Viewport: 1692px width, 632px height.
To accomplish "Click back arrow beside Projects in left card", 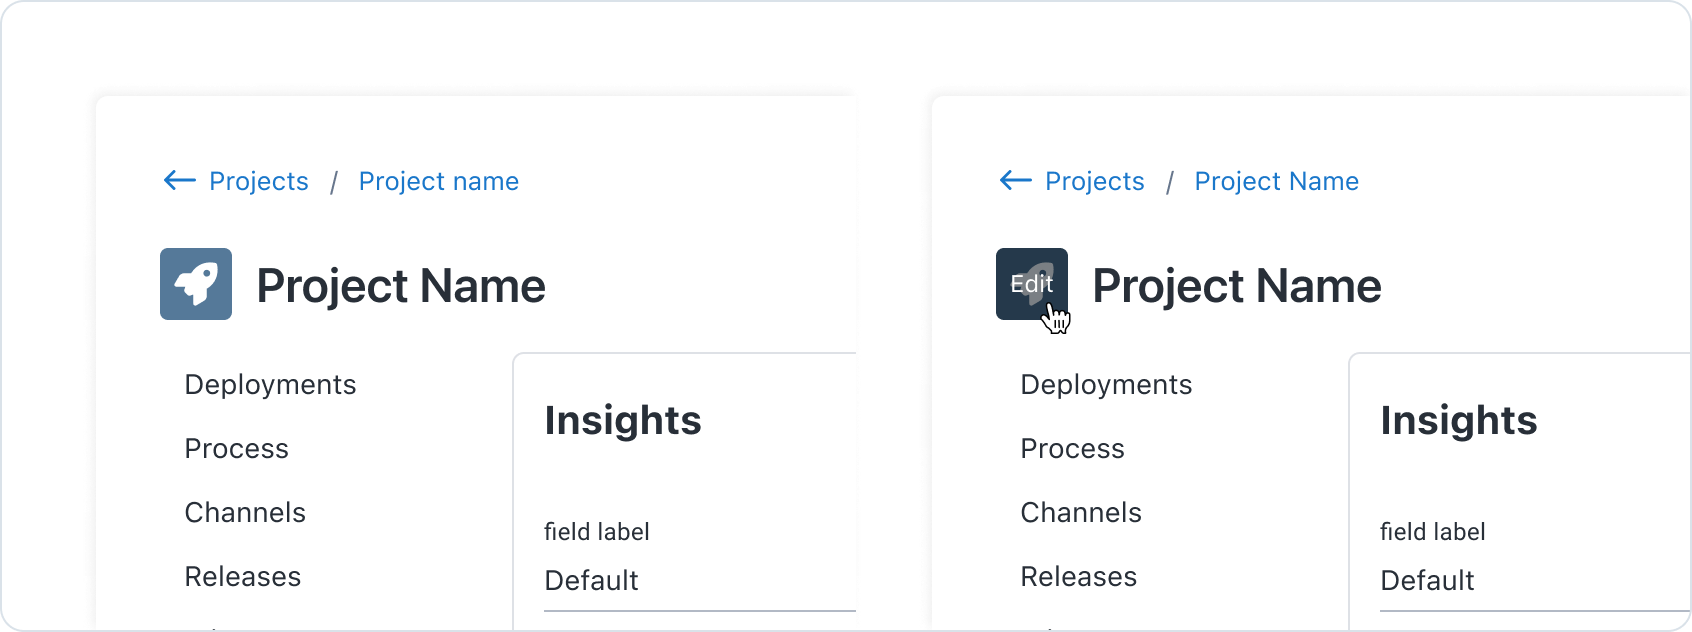I will (180, 180).
